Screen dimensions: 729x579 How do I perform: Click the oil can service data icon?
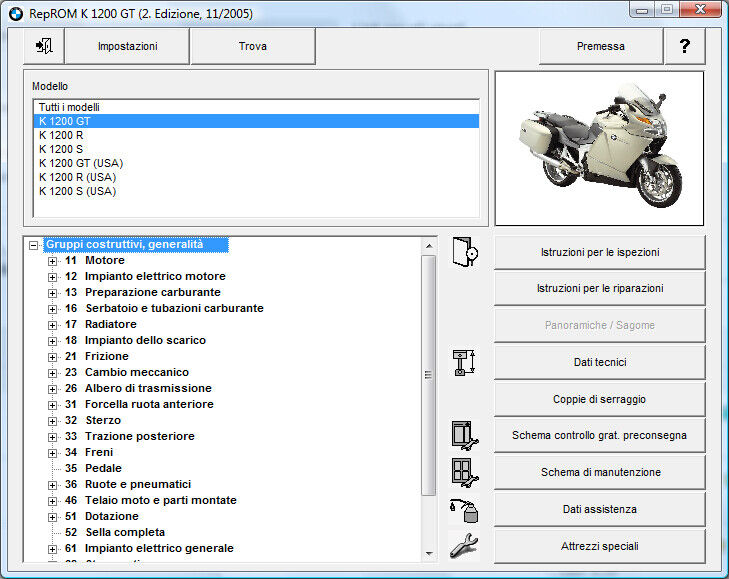click(x=465, y=509)
